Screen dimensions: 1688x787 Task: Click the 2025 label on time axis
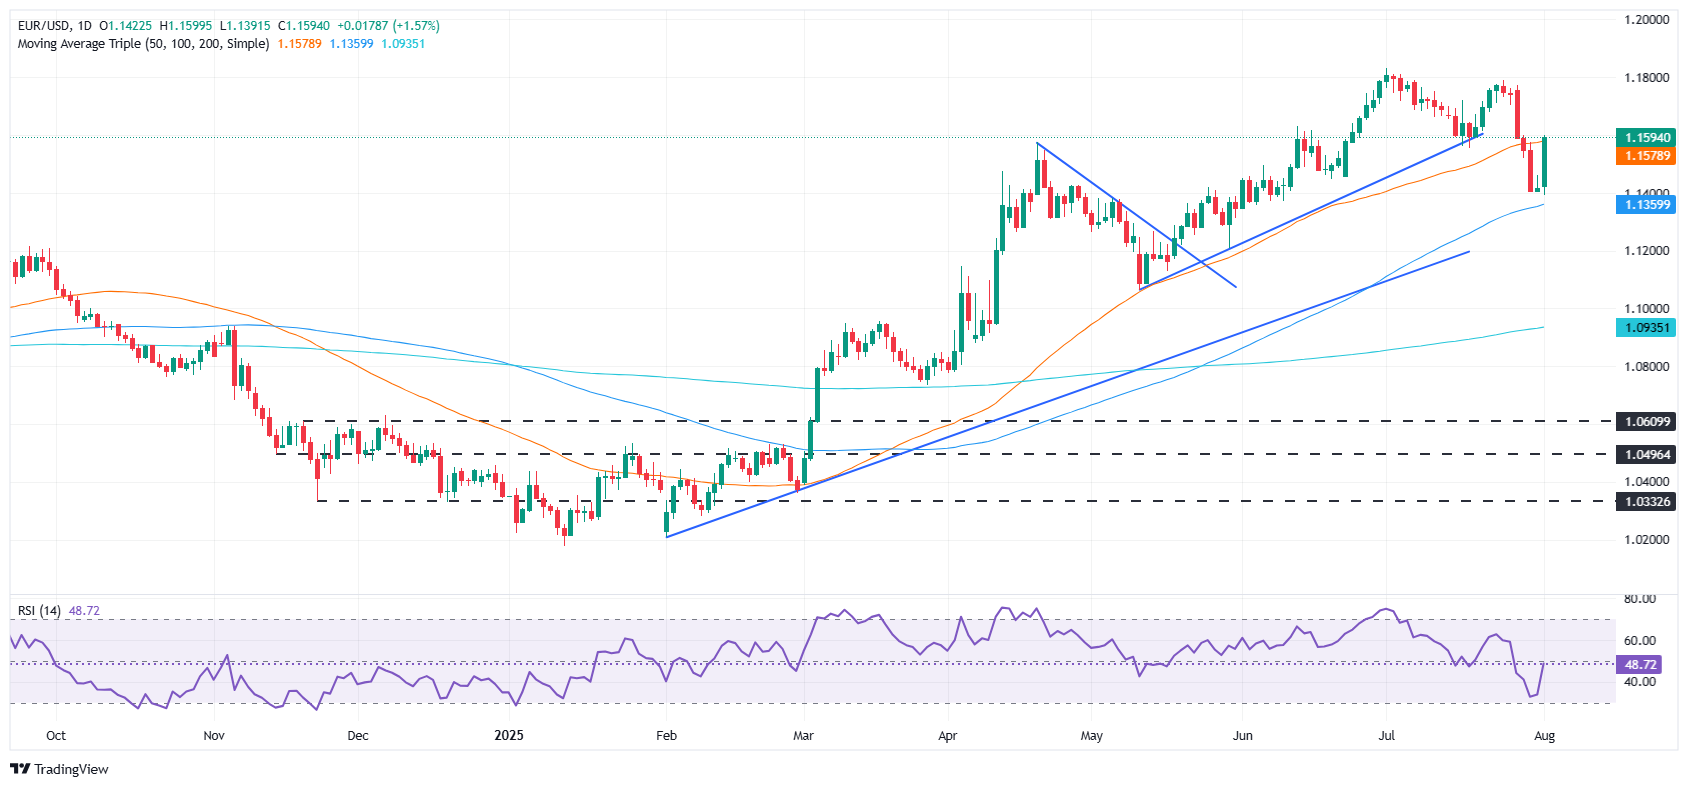509,736
